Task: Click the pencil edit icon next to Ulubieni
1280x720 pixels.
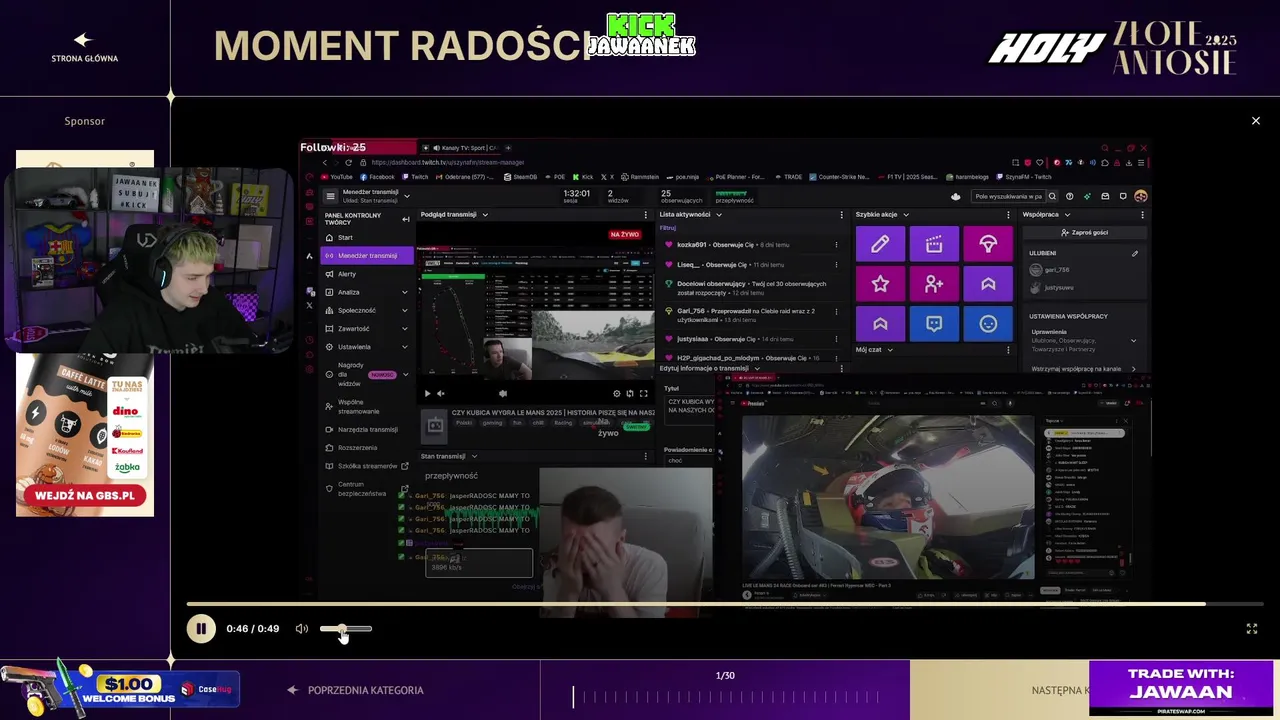Action: click(x=1134, y=253)
